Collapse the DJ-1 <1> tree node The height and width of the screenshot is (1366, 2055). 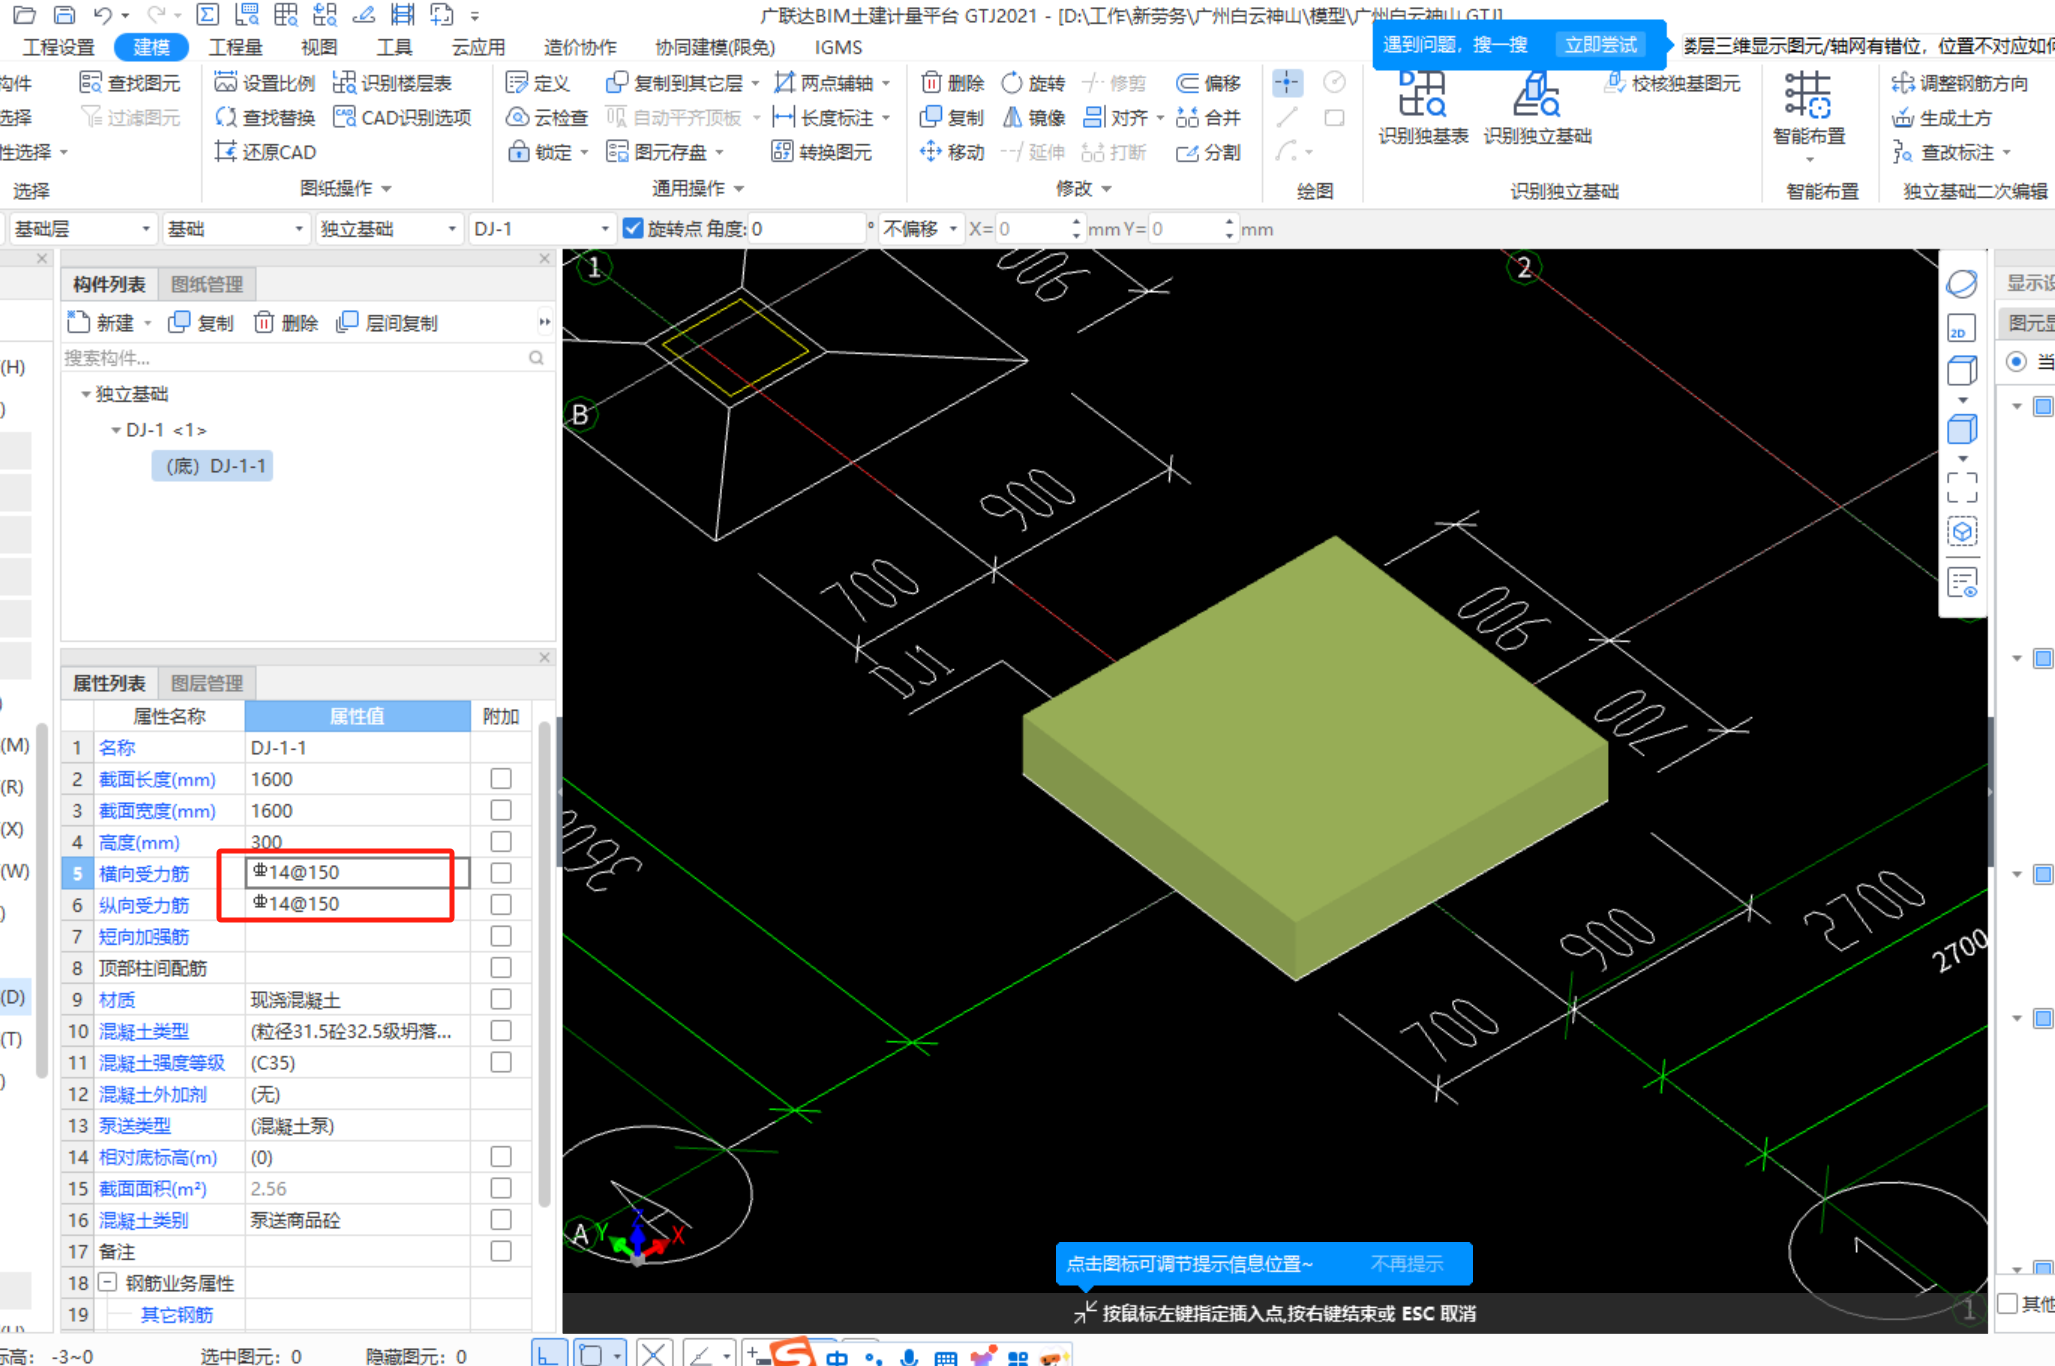116,430
